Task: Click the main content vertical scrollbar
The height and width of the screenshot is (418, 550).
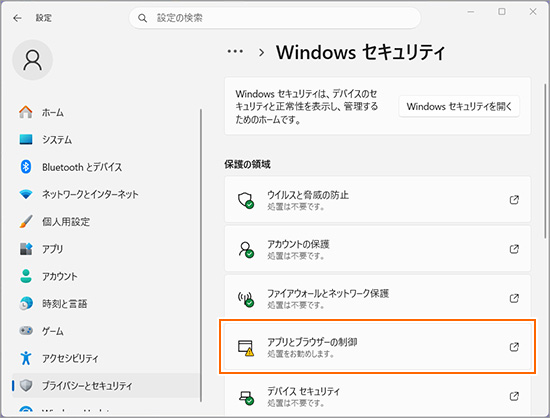Action: [x=545, y=161]
